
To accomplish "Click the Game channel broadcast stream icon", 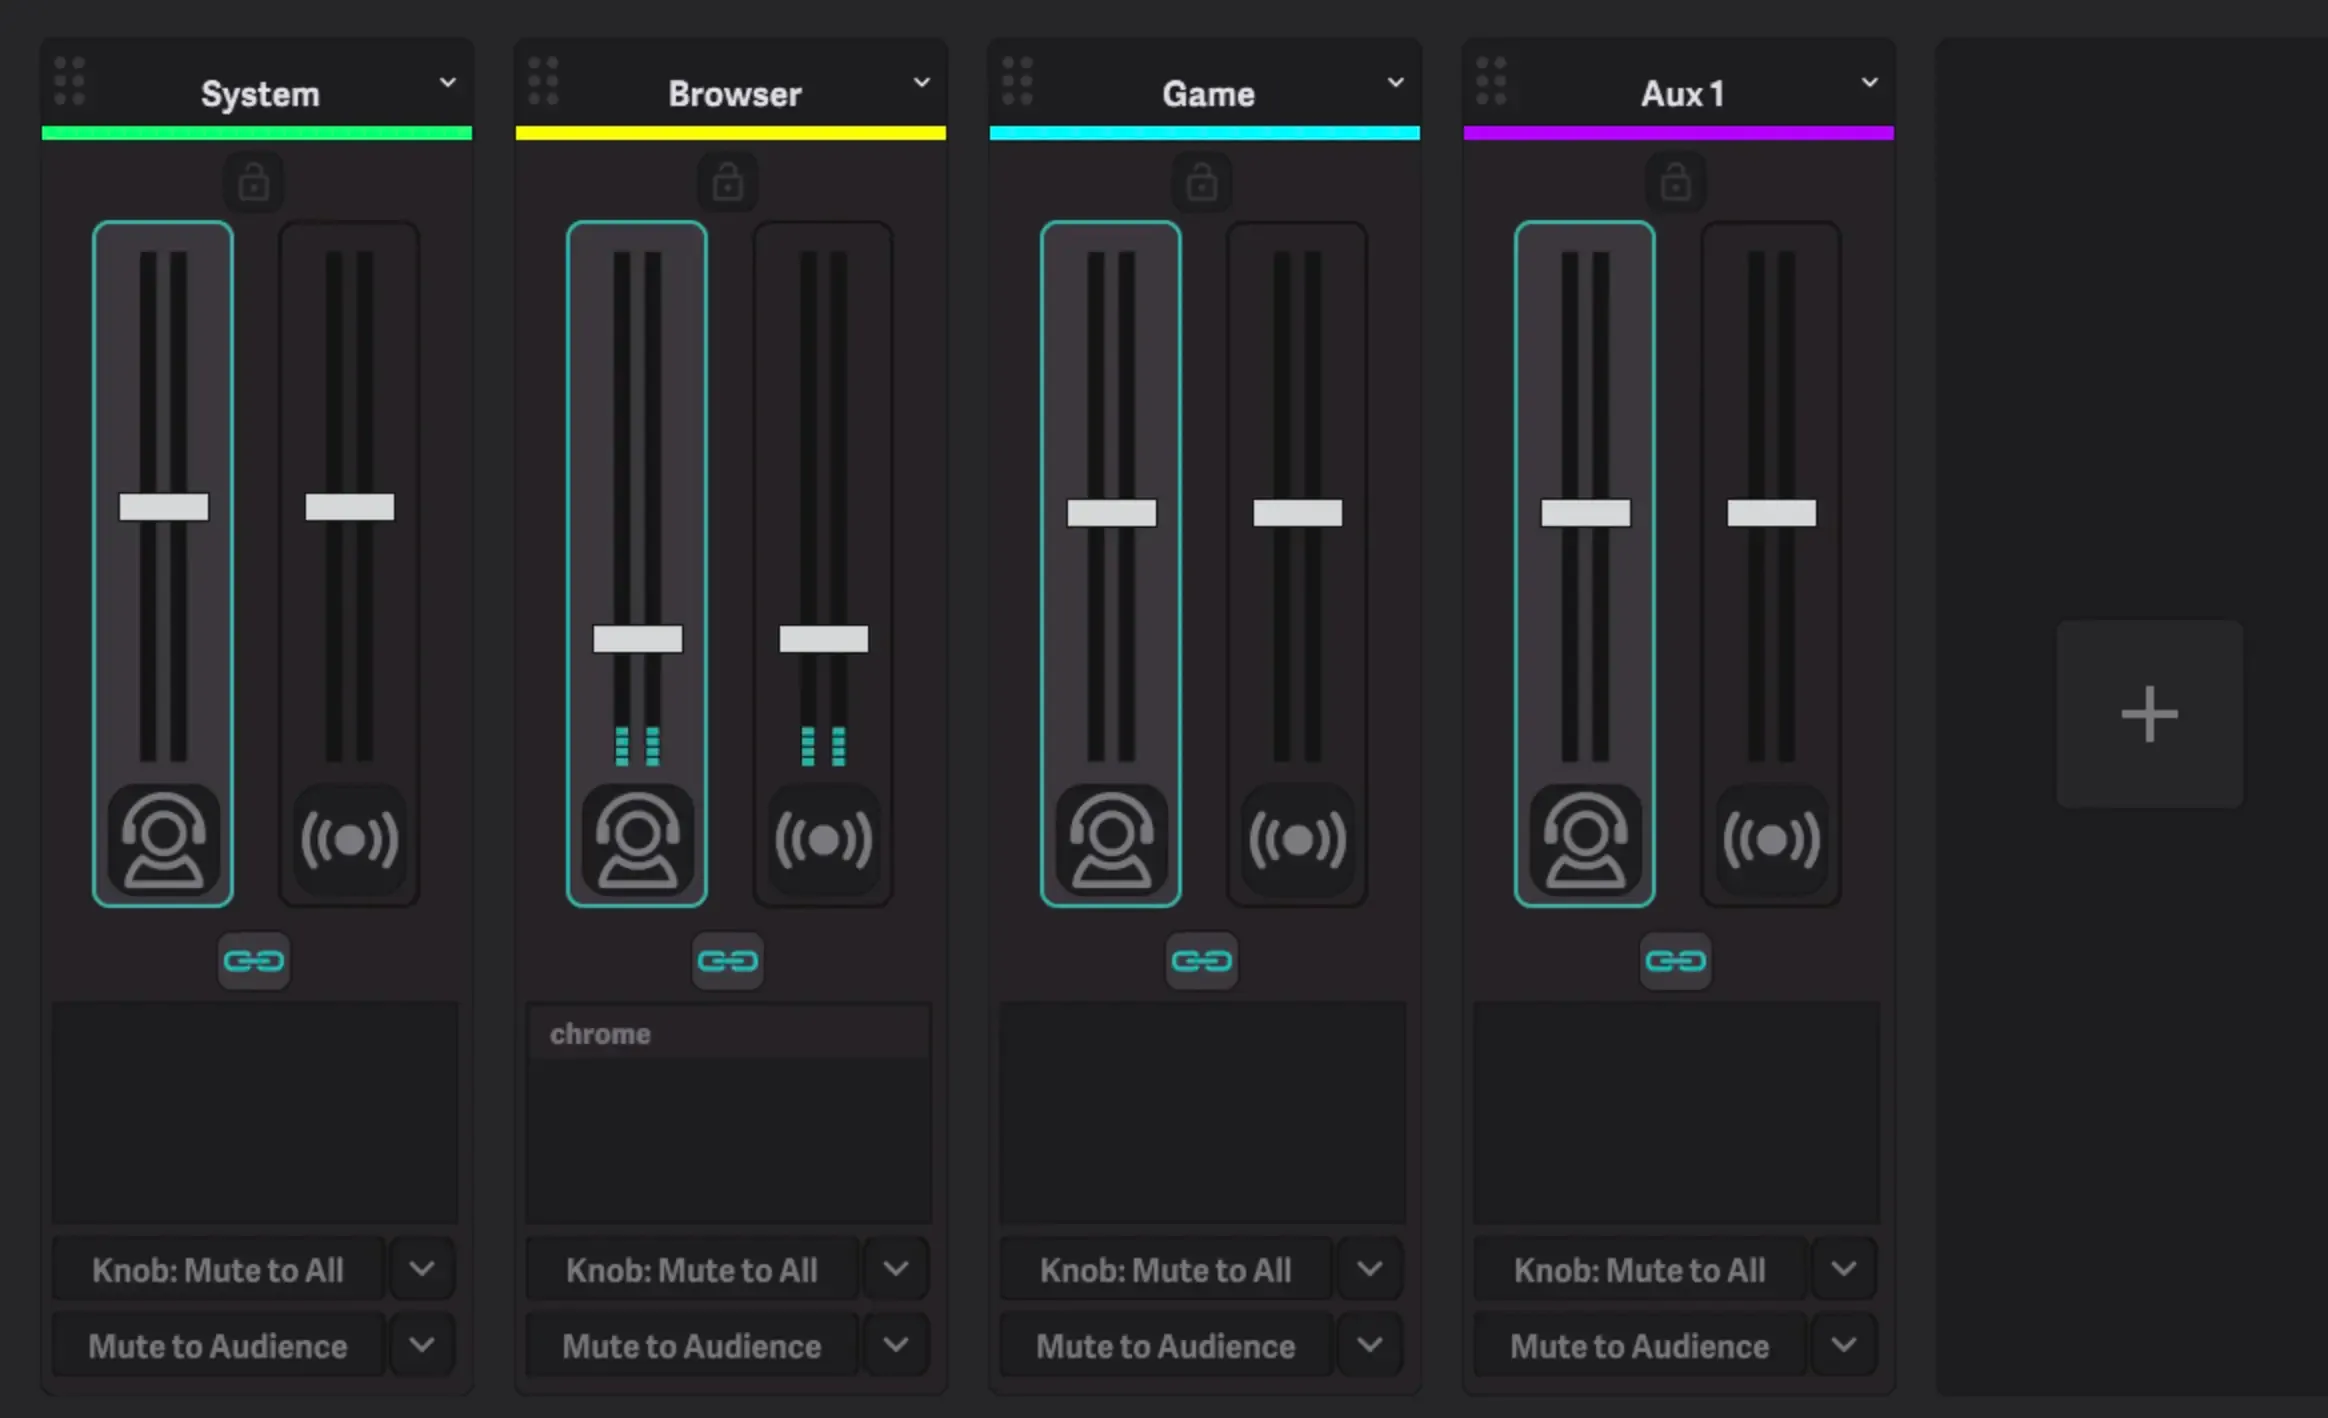I will click(1297, 840).
